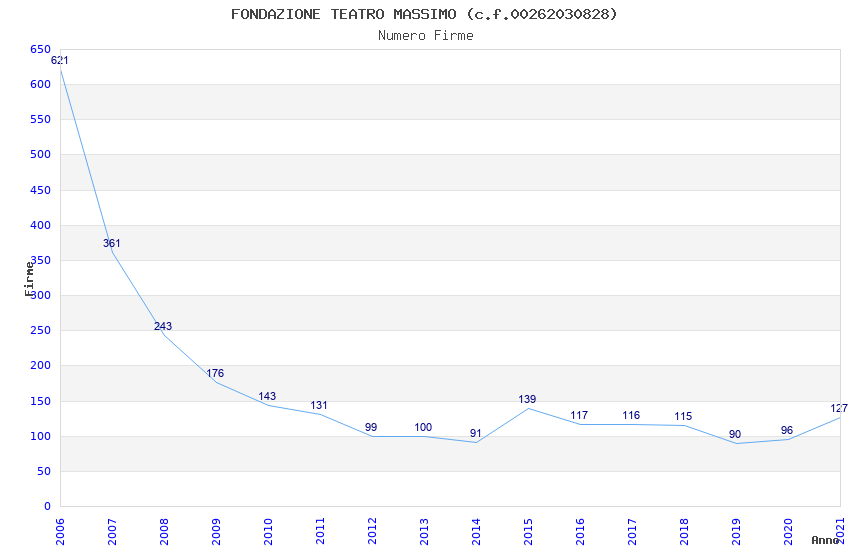This screenshot has height=550, width=850.
Task: Click the x-axis year 2009
Action: click(x=216, y=531)
